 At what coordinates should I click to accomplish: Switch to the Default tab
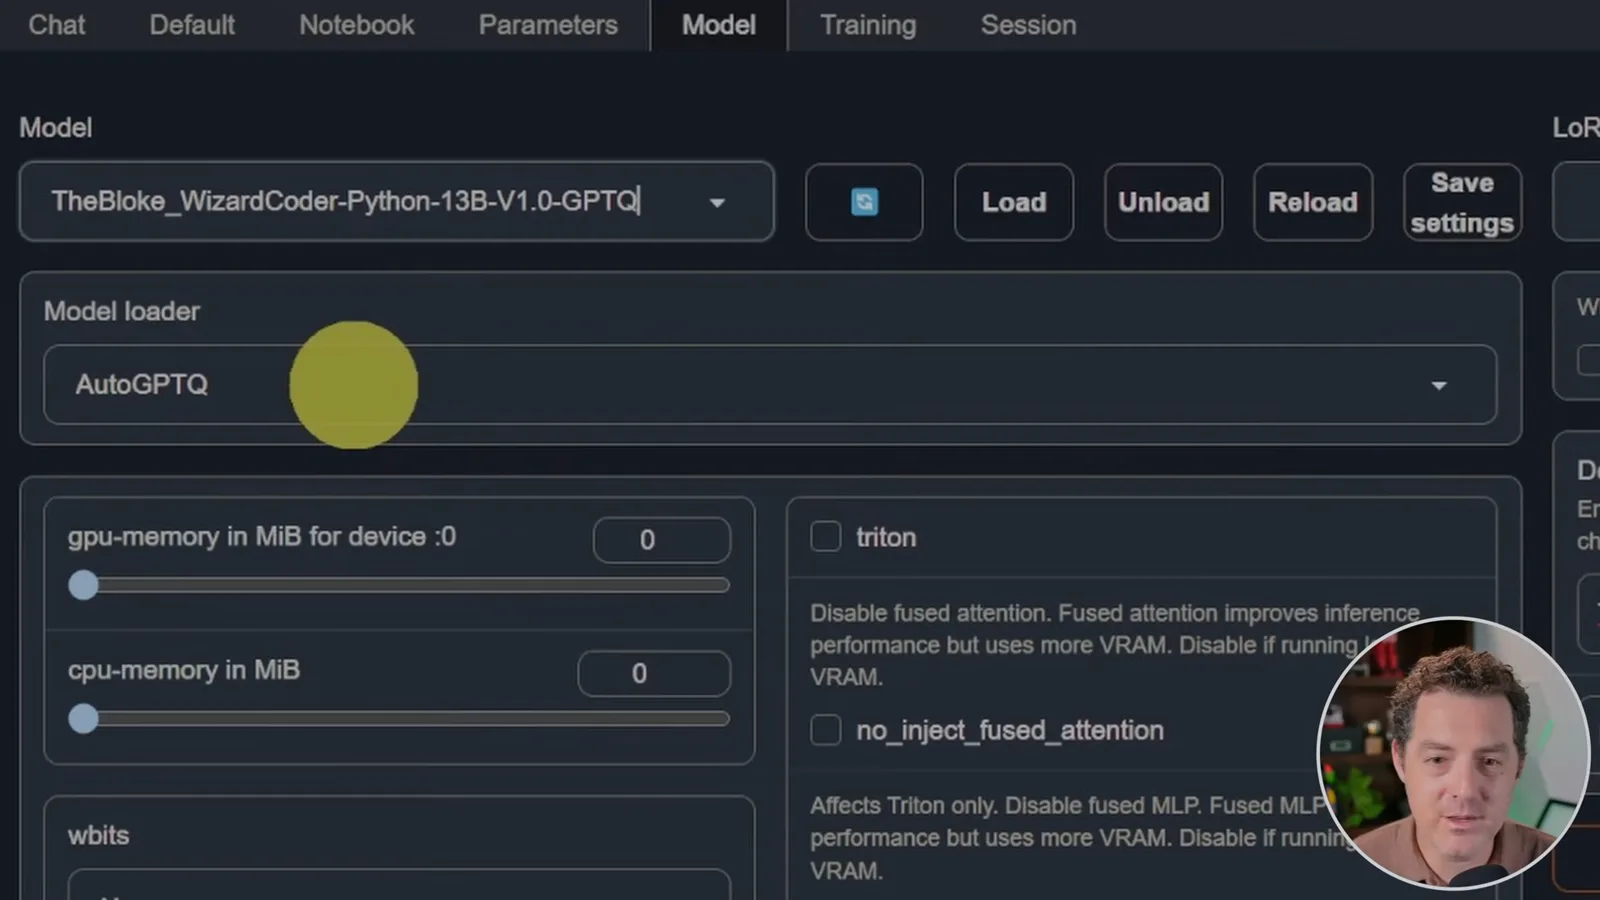[192, 25]
